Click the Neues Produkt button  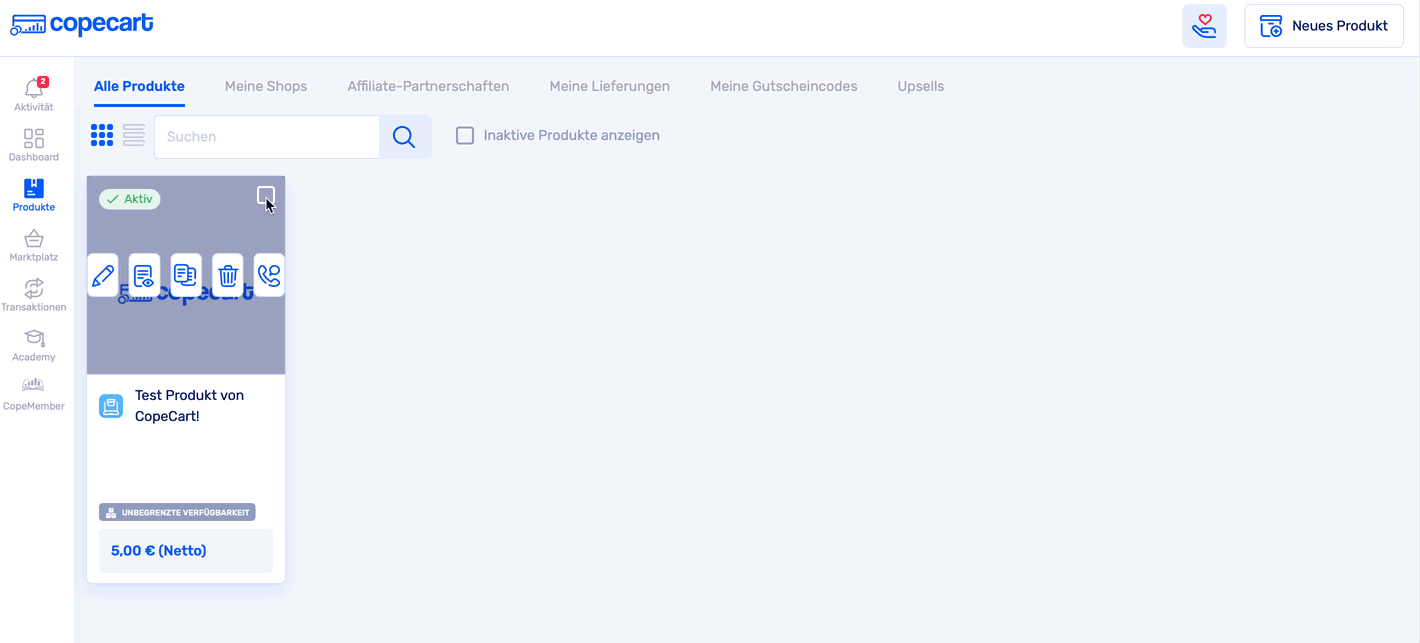pos(1324,26)
